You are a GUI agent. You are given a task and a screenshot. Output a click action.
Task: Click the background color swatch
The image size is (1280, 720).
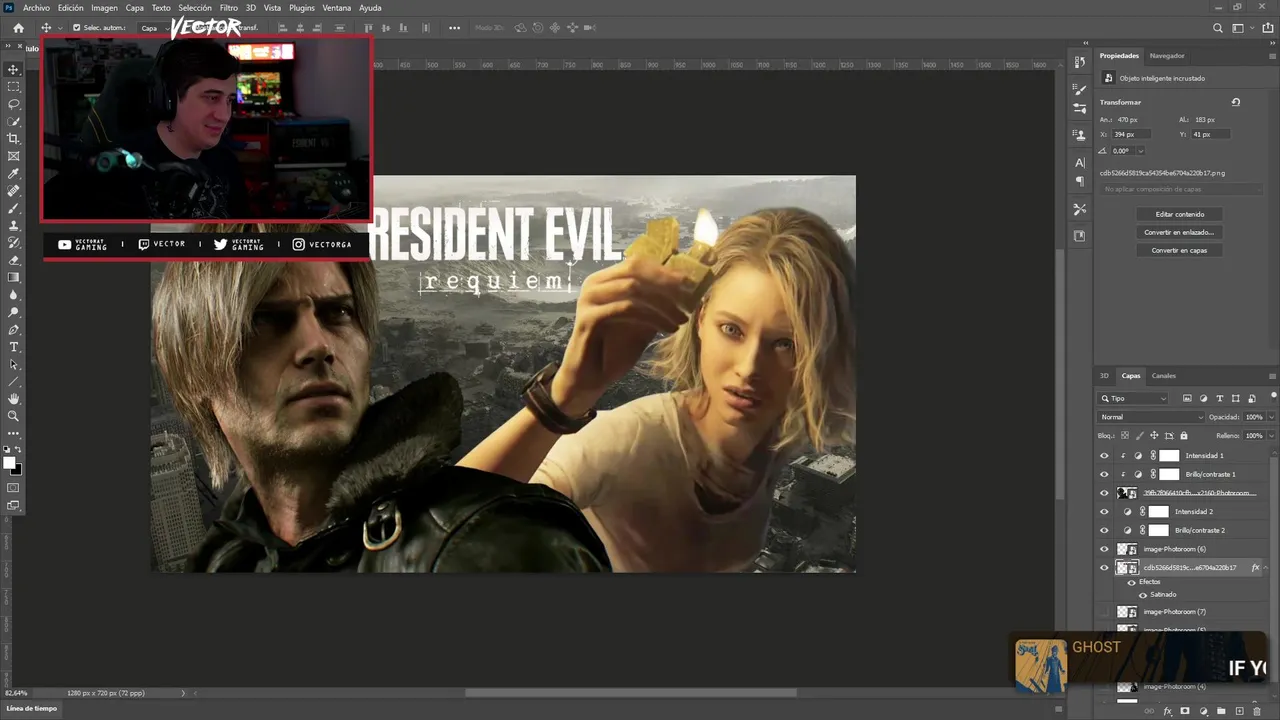17,468
